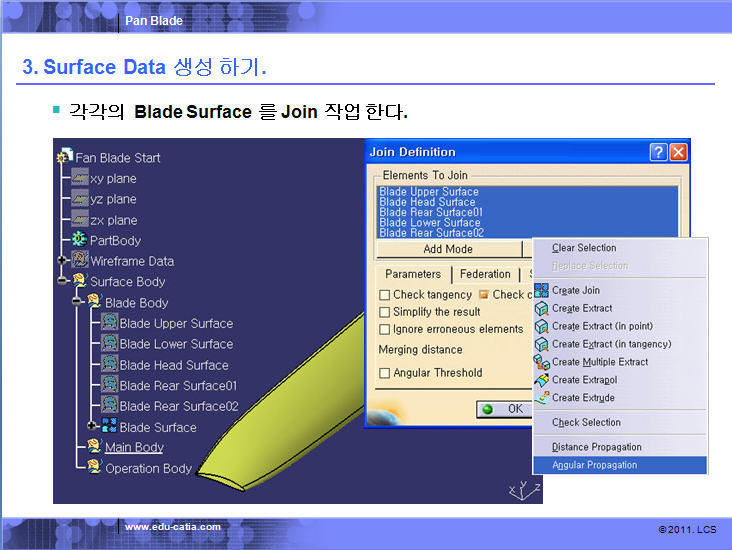The height and width of the screenshot is (550, 732).
Task: Click the Join Definition help question-mark icon
Action: pos(658,152)
